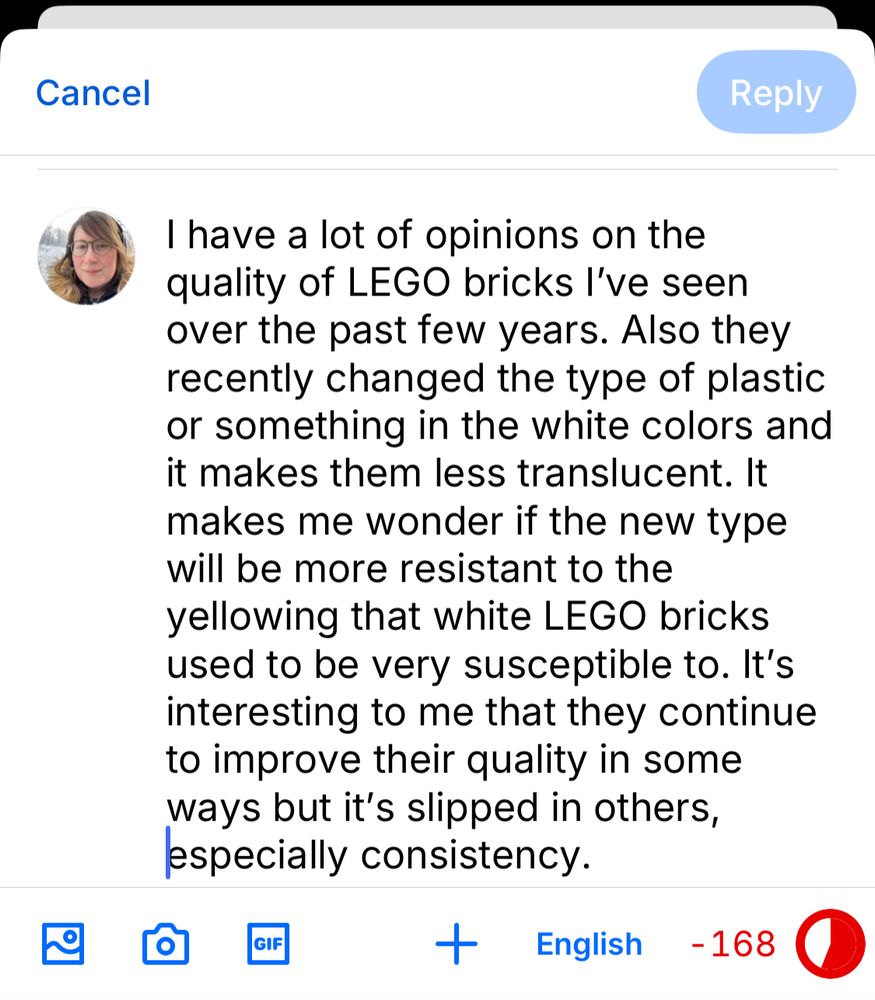Screen dimensions: 875x1000
Task: Open the camera to take a photo
Action: point(165,943)
